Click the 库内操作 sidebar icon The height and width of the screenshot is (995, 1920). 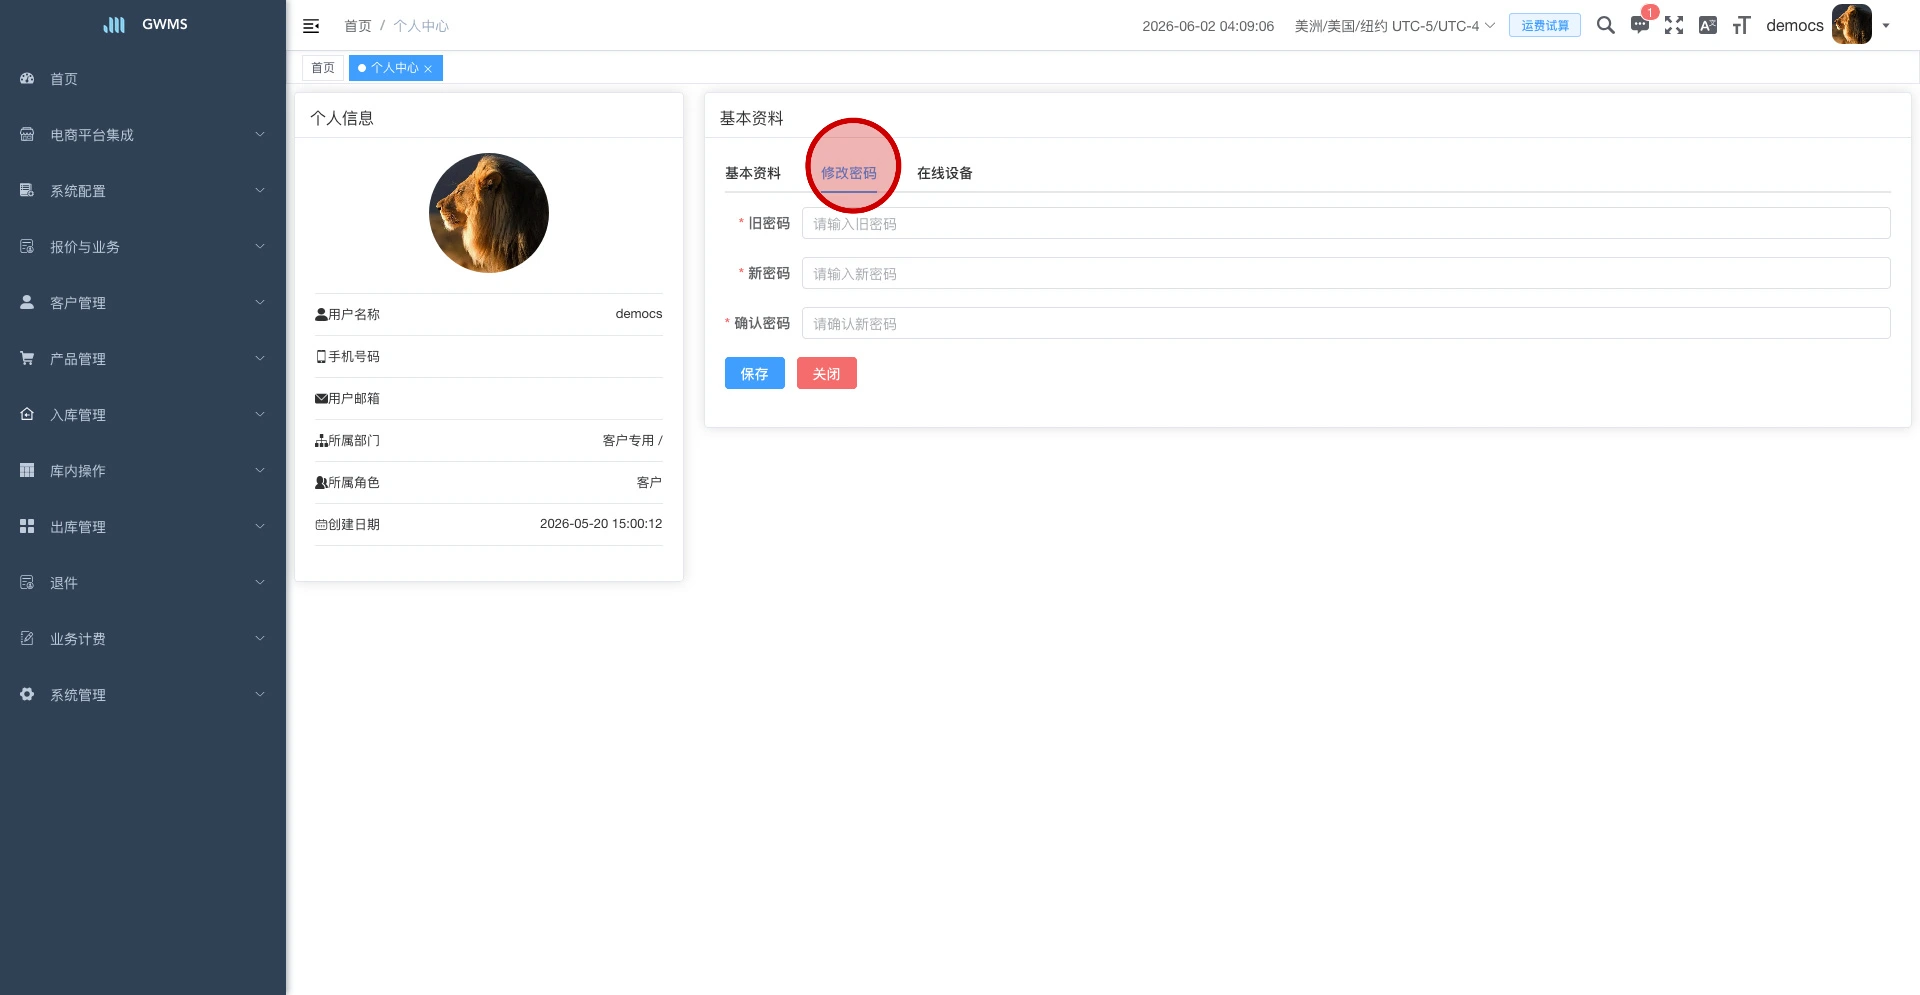(x=27, y=470)
